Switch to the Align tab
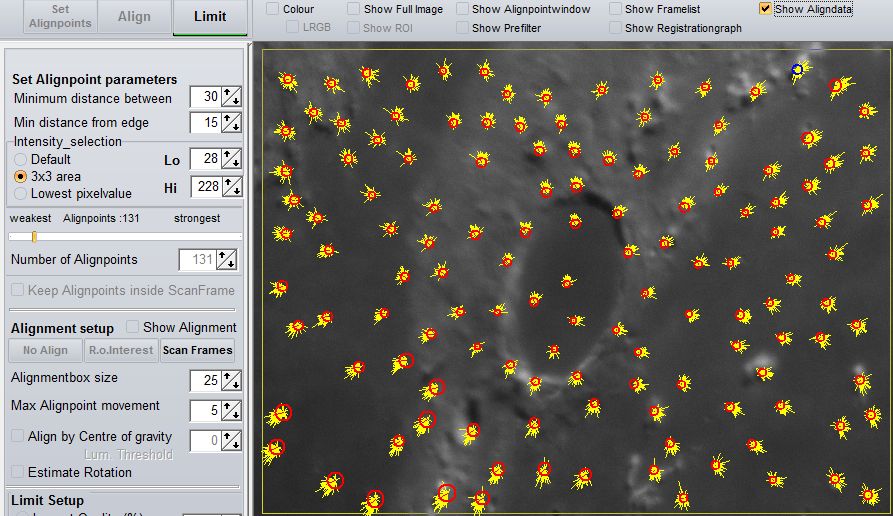 134,16
